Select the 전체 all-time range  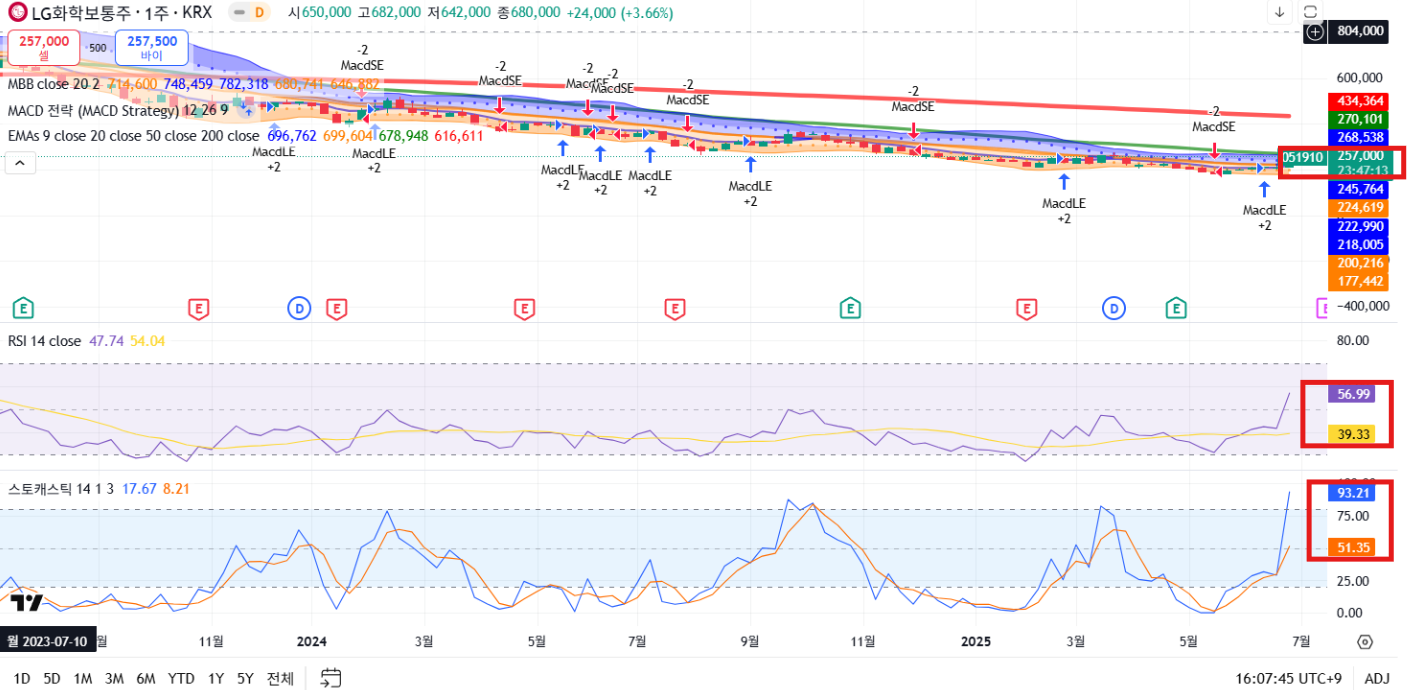(280, 678)
